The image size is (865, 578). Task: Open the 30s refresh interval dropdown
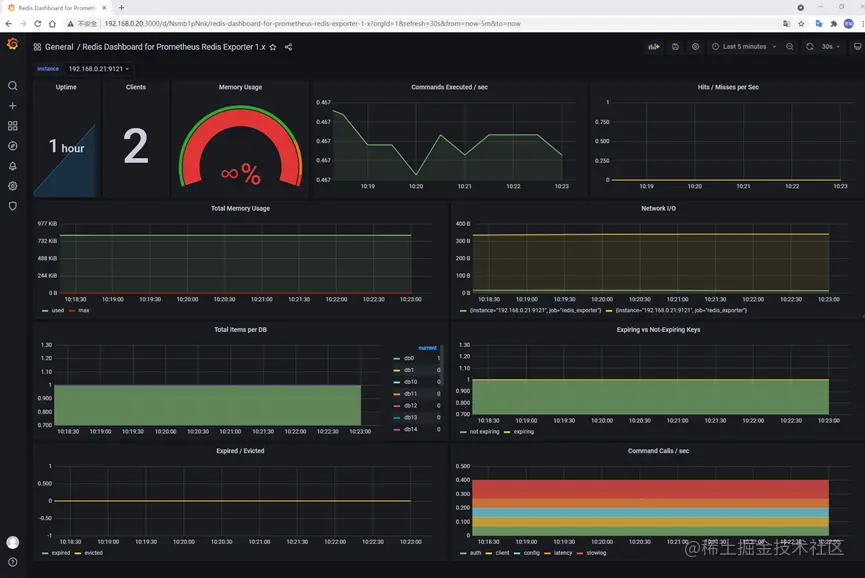tap(830, 47)
